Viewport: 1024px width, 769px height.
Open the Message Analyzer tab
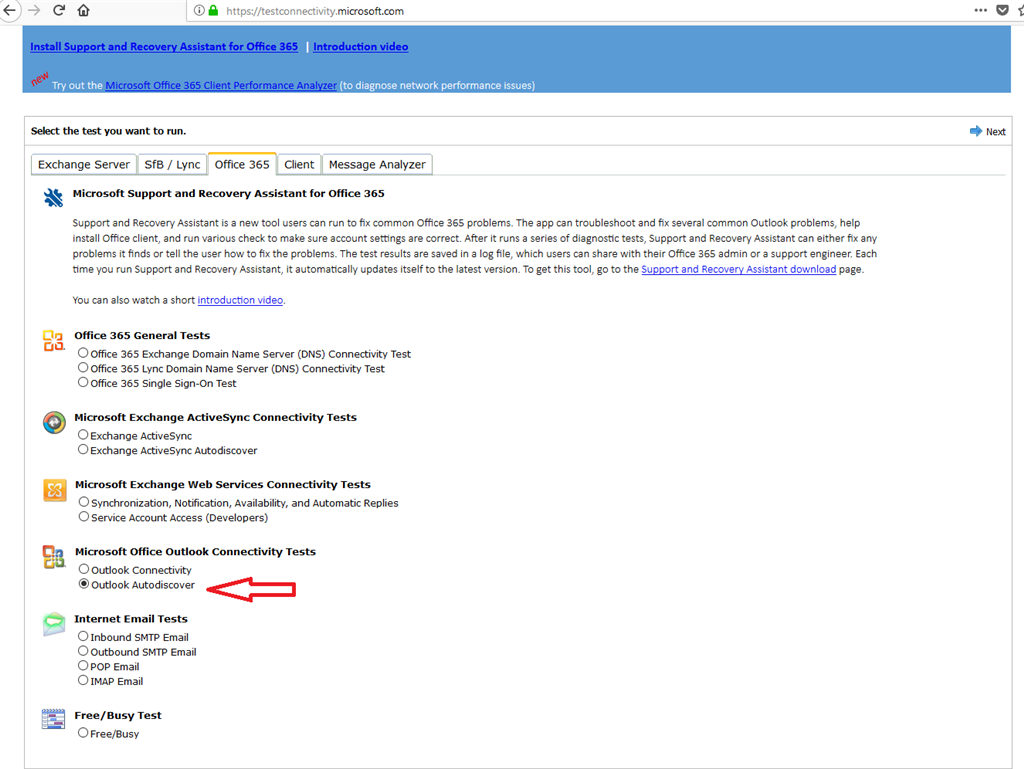click(x=377, y=165)
